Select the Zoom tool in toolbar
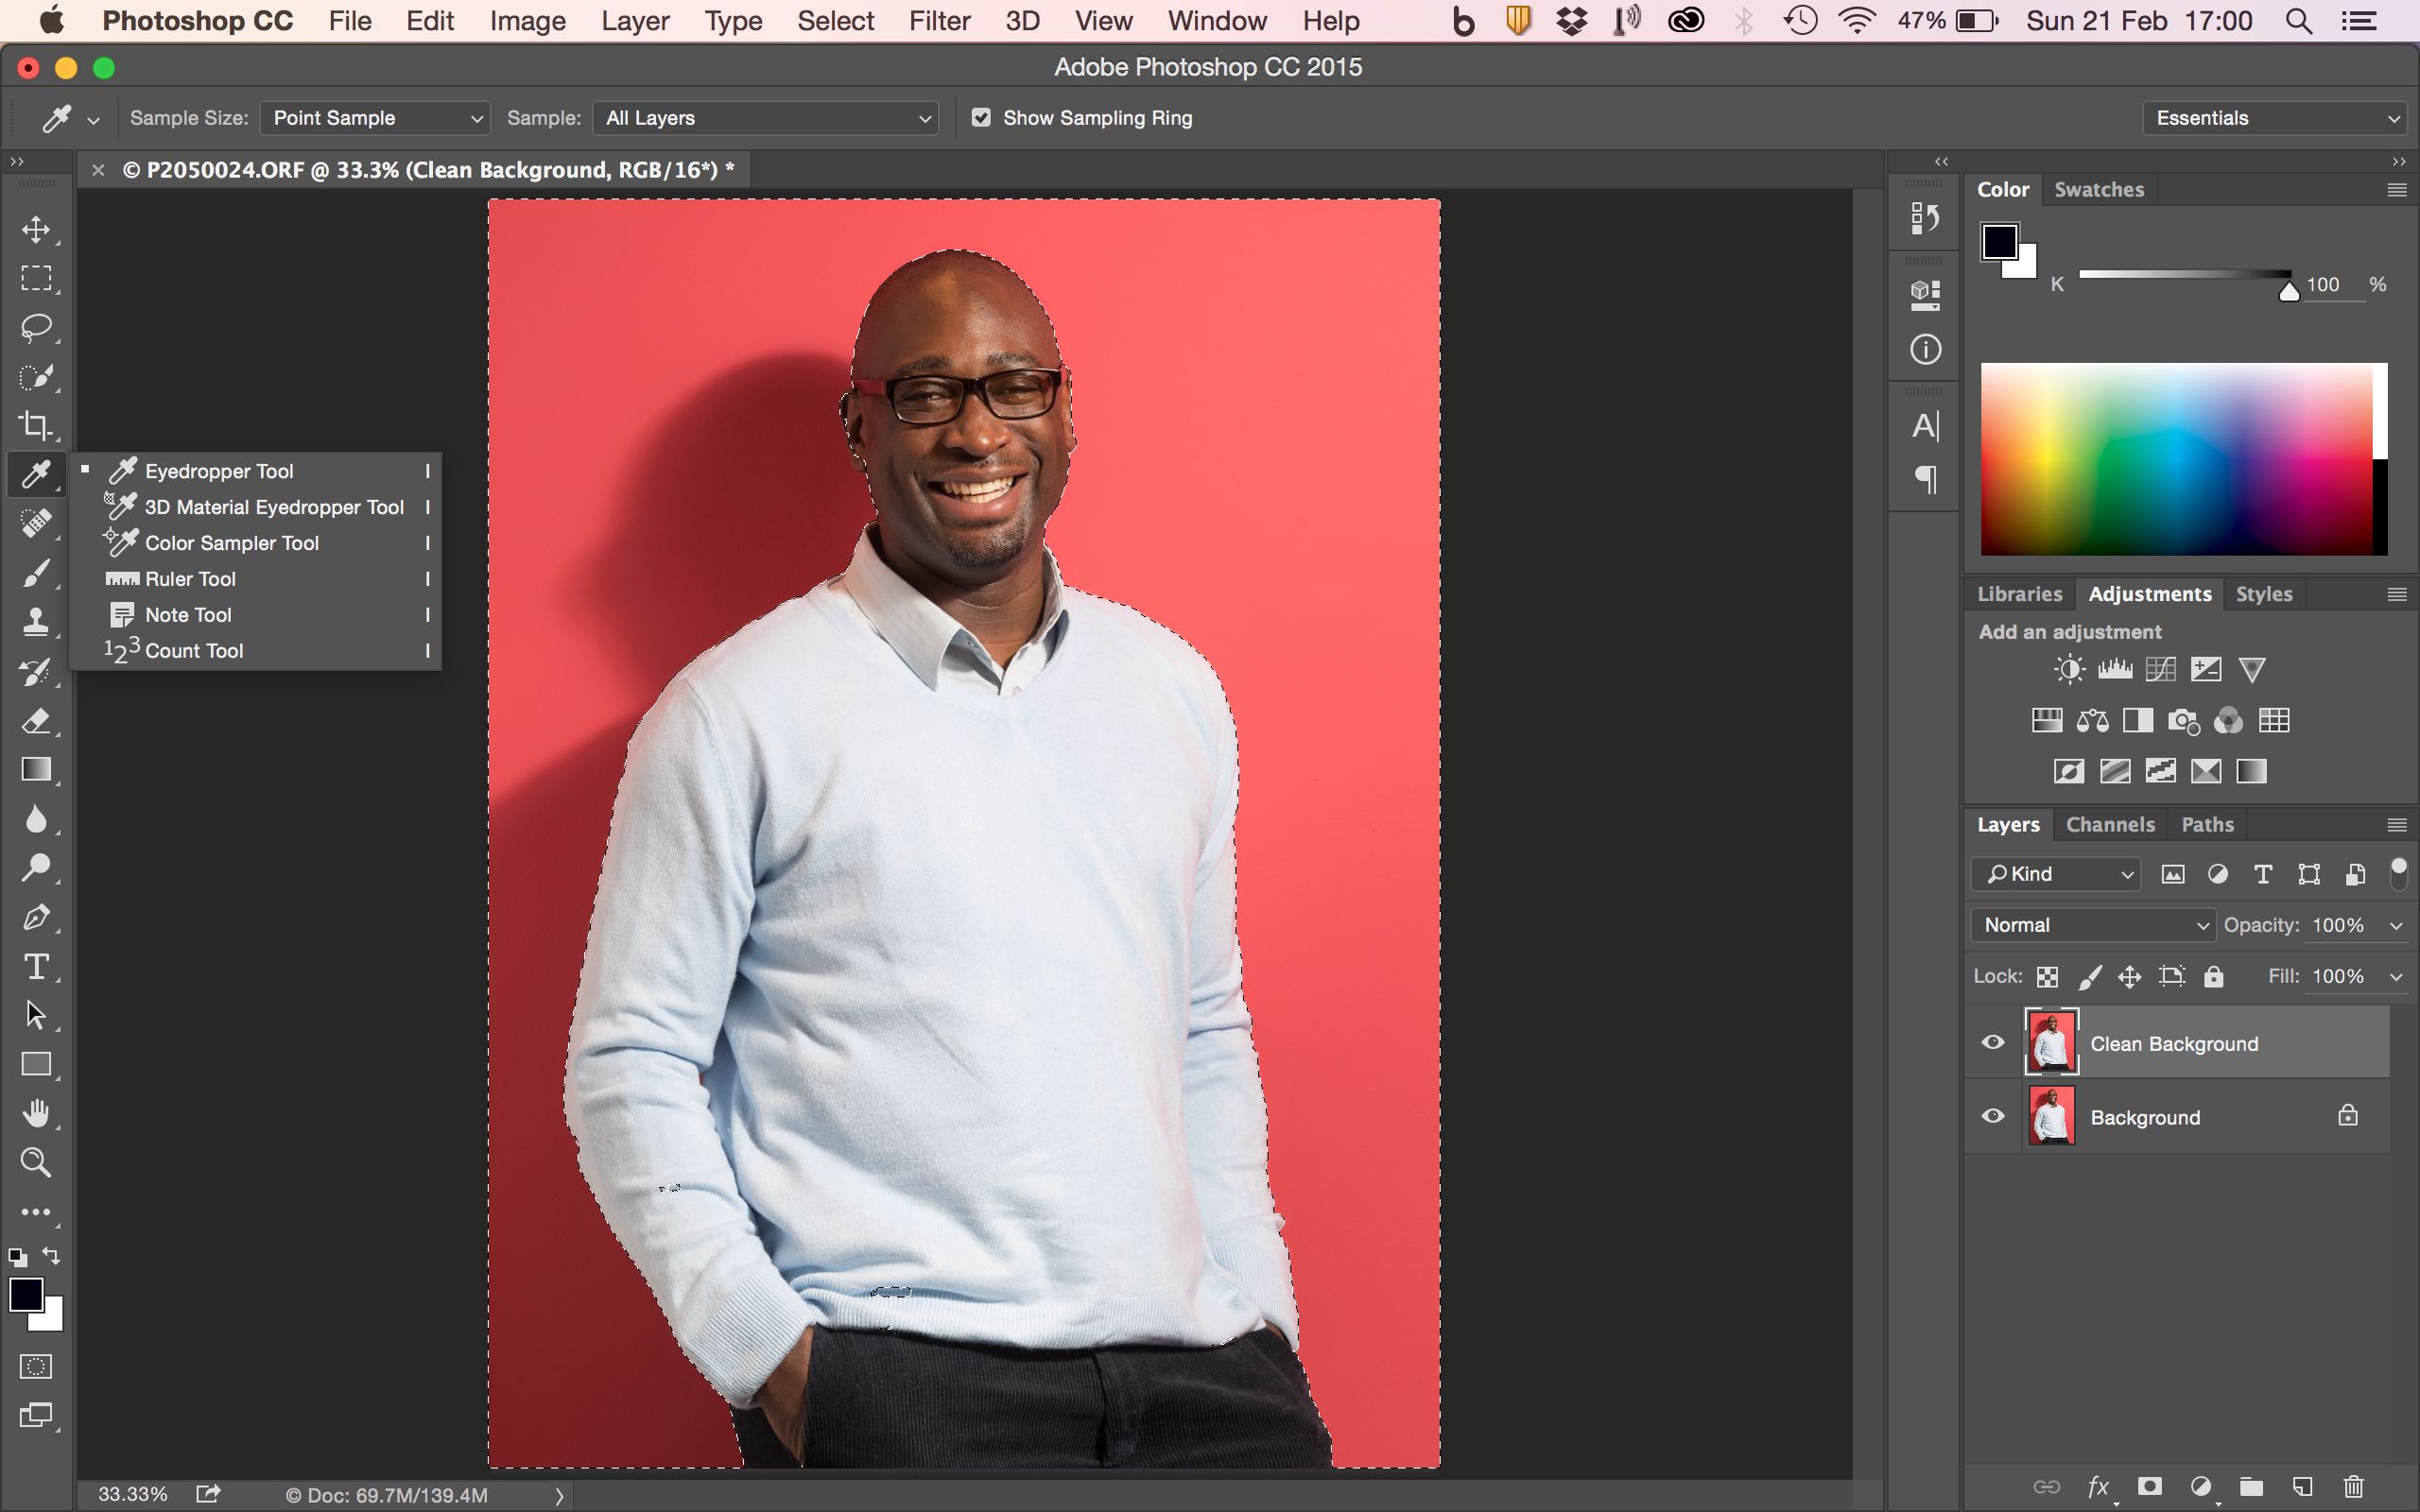Image resolution: width=2420 pixels, height=1512 pixels. point(36,1162)
